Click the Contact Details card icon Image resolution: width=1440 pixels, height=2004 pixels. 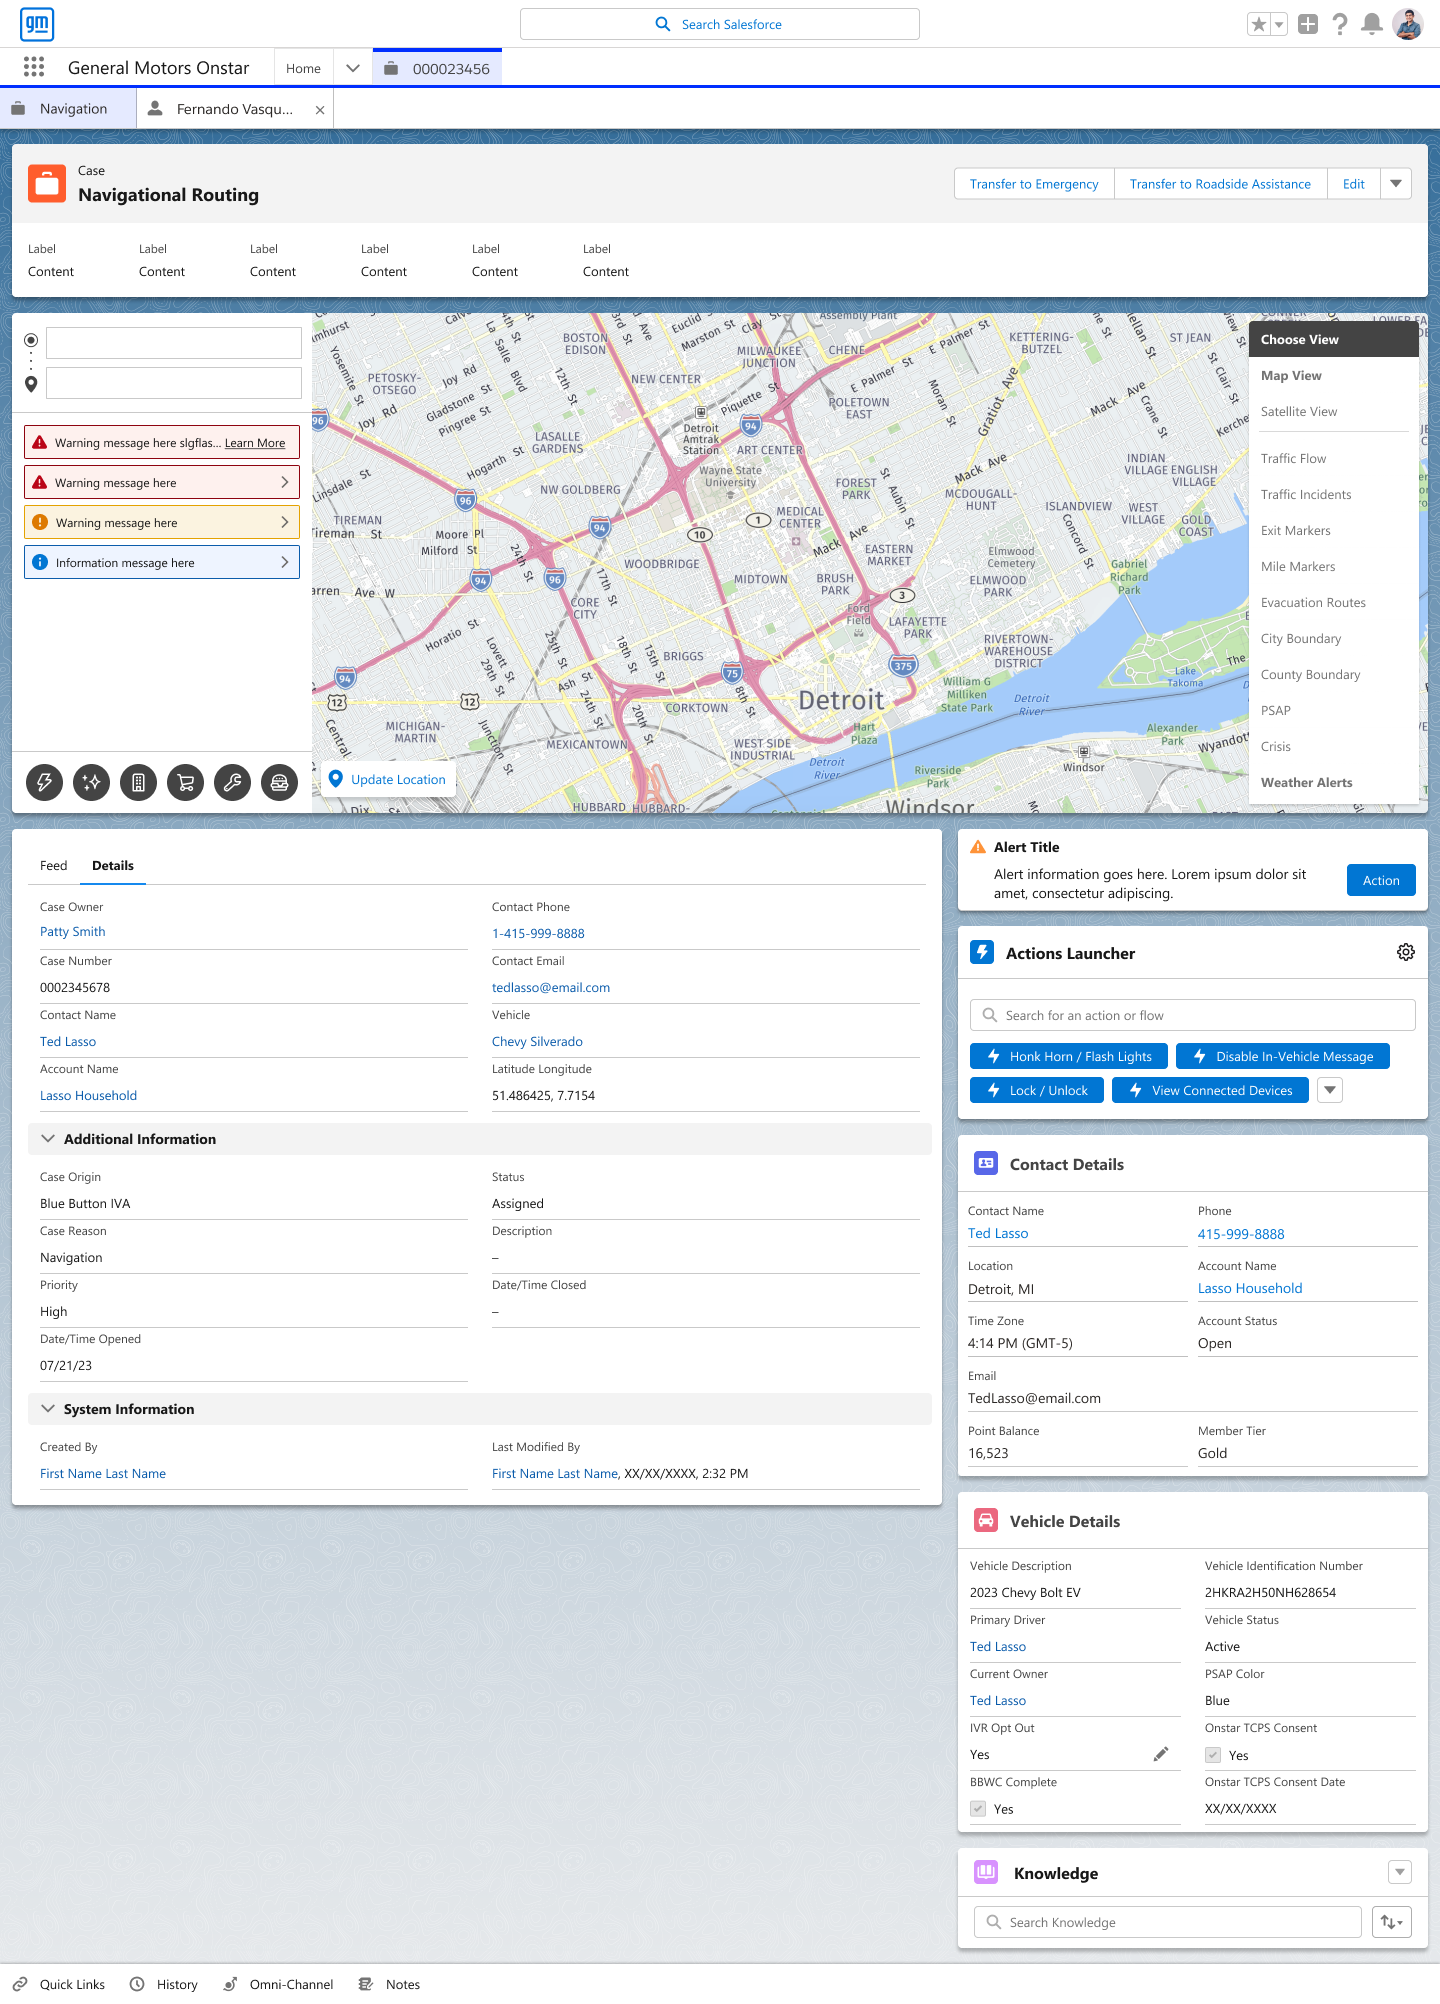986,1163
